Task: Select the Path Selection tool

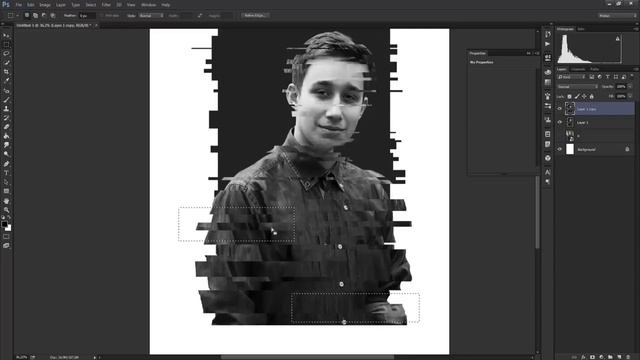Action: pos(6,182)
